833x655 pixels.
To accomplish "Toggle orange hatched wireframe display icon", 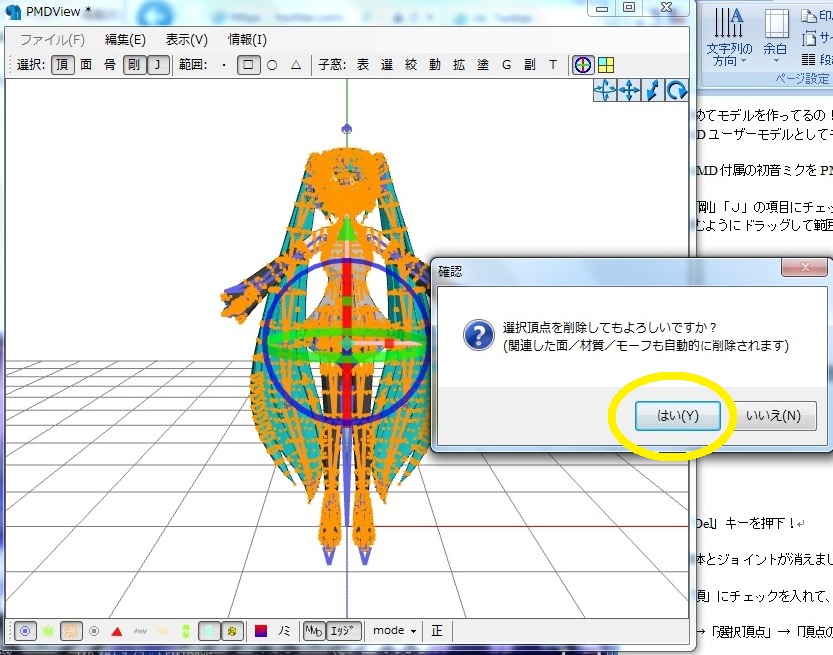I will [71, 631].
